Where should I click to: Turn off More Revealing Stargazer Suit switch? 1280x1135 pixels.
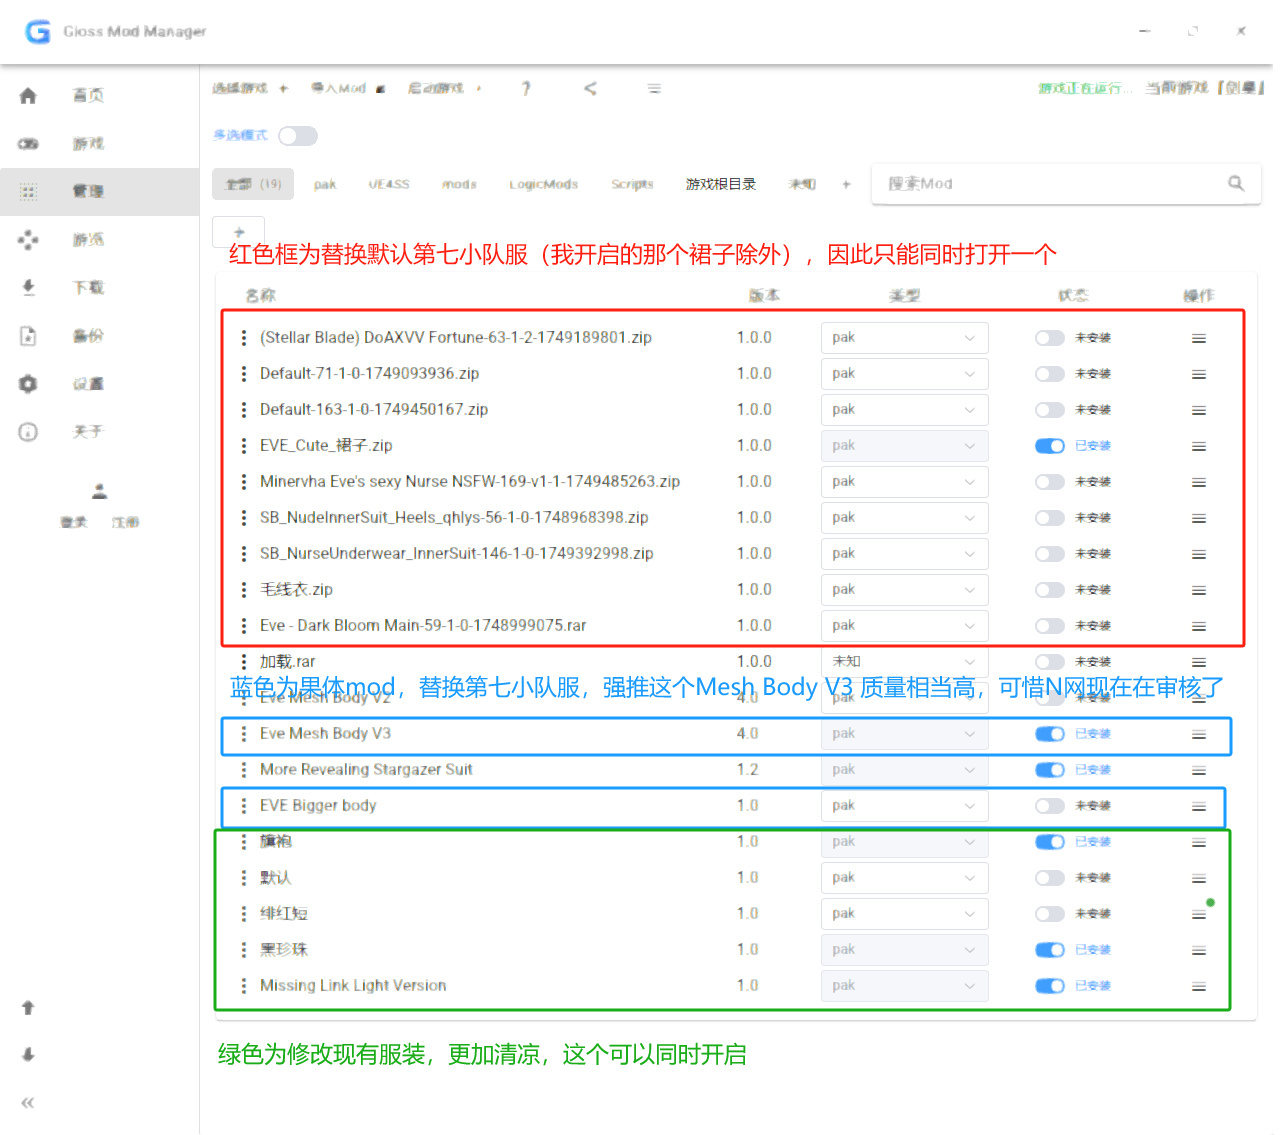pyautogui.click(x=1049, y=770)
